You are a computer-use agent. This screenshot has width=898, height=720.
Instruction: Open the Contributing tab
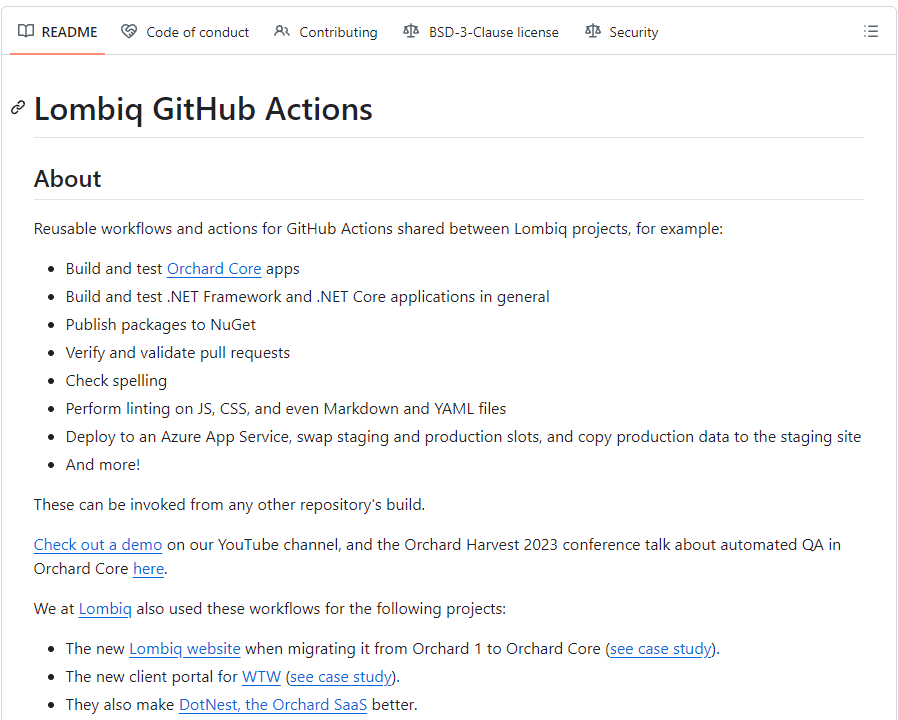(325, 32)
